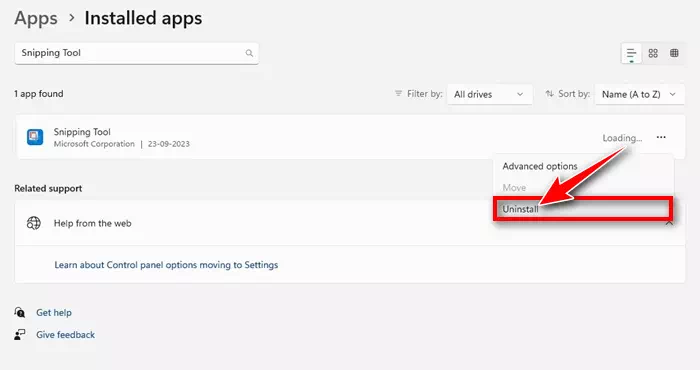The image size is (700, 370).
Task: Open the Get help link
Action: point(54,312)
